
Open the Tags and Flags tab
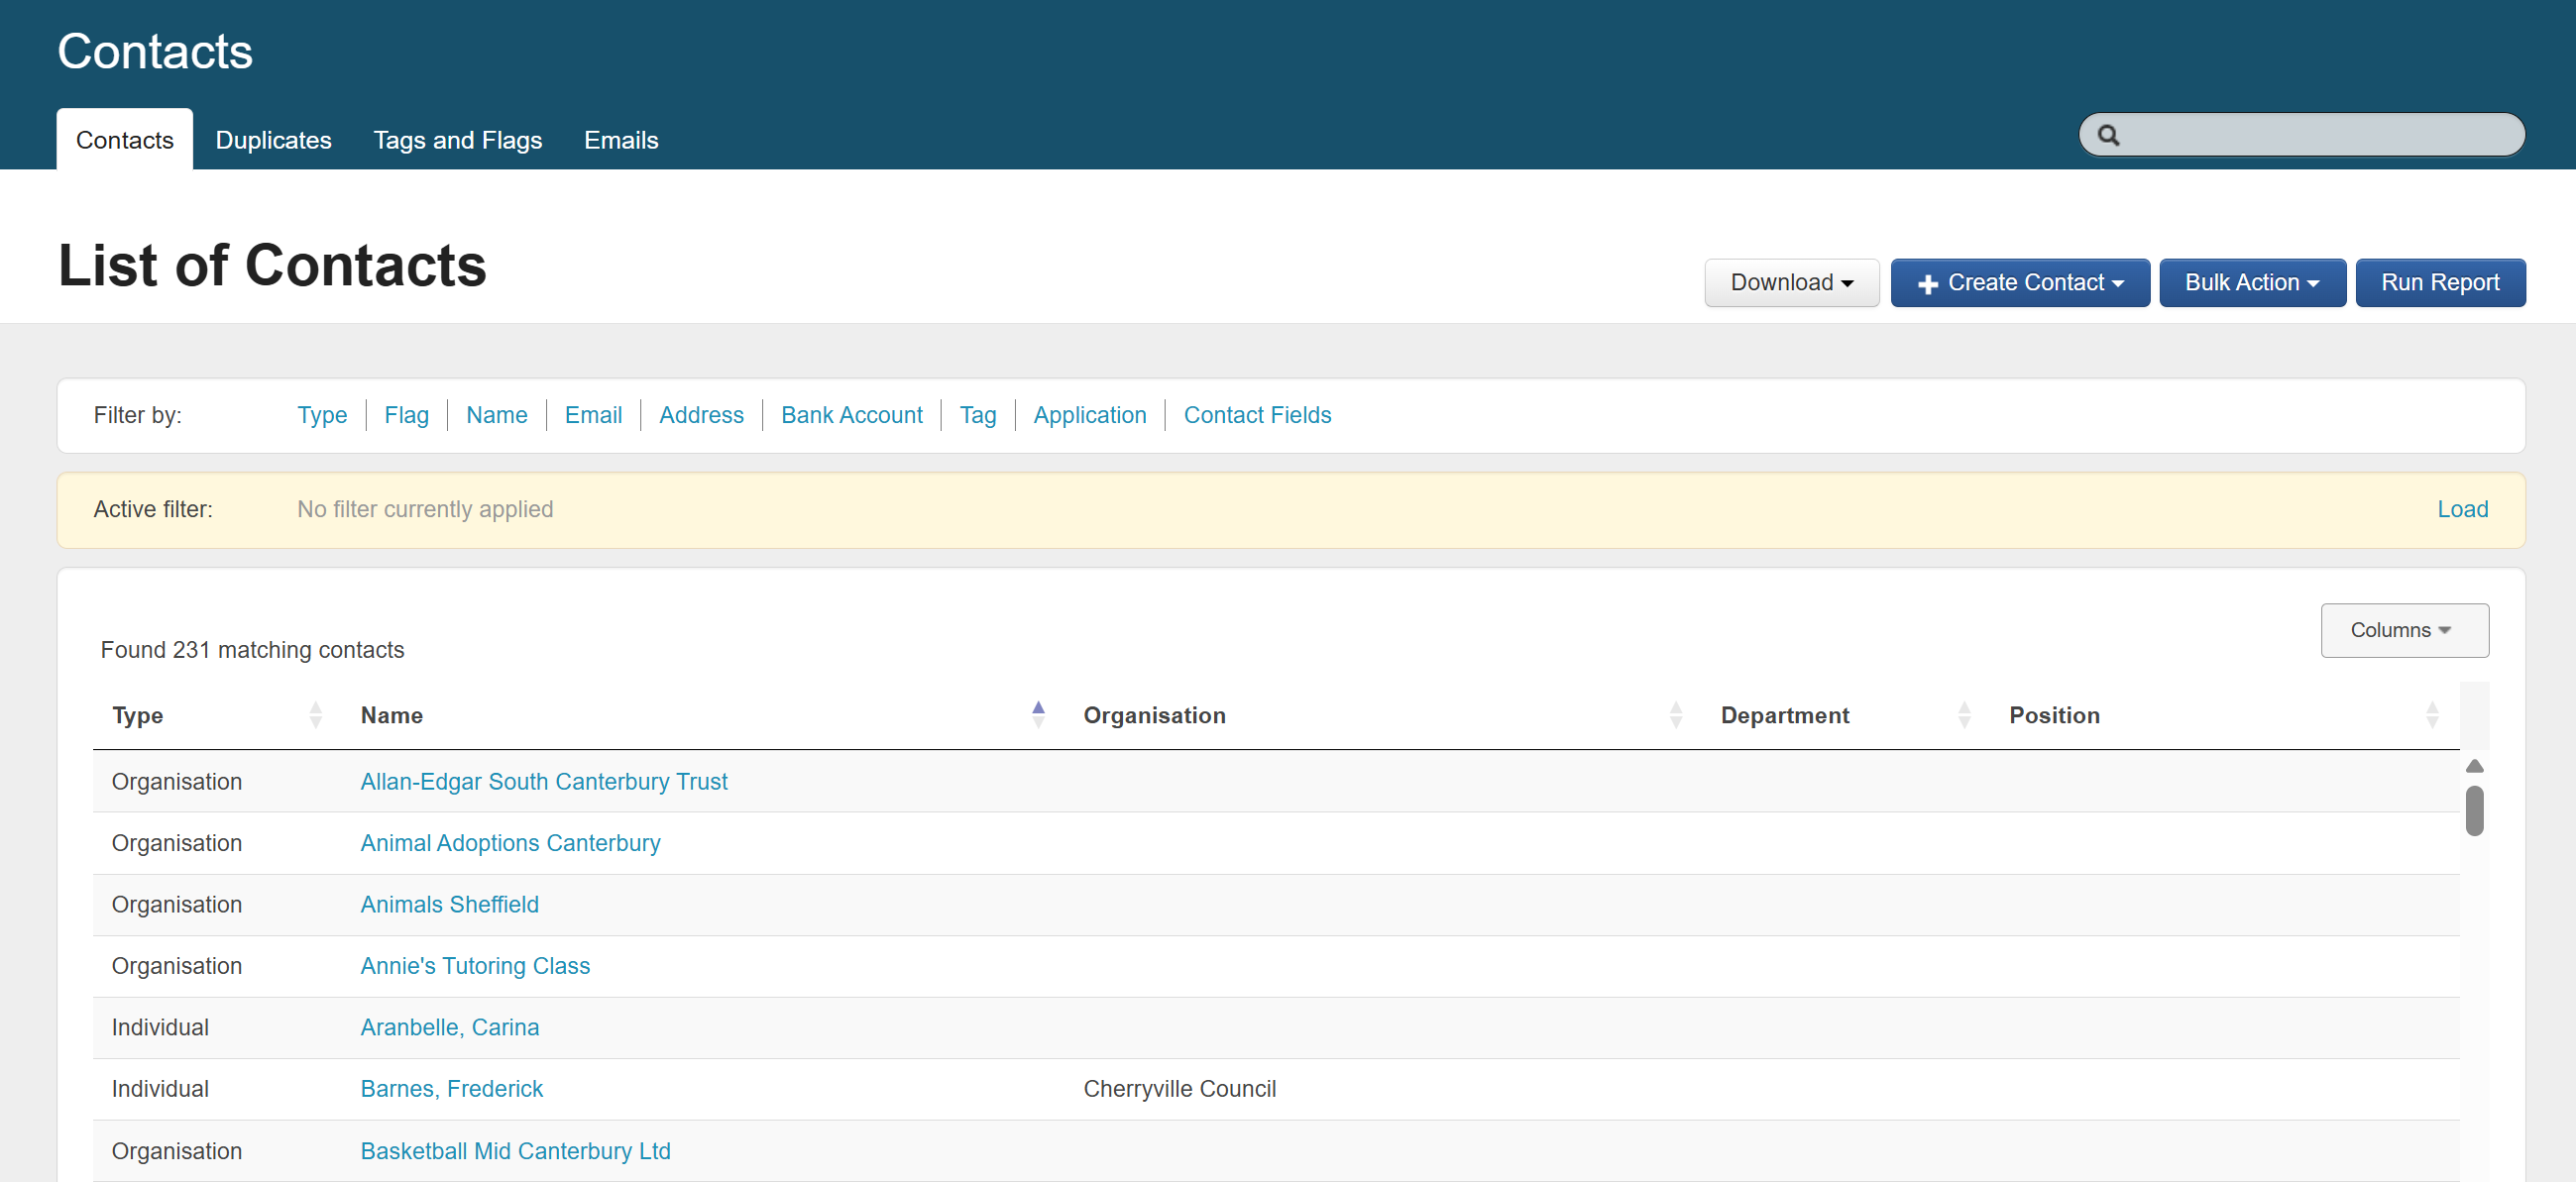[x=458, y=140]
